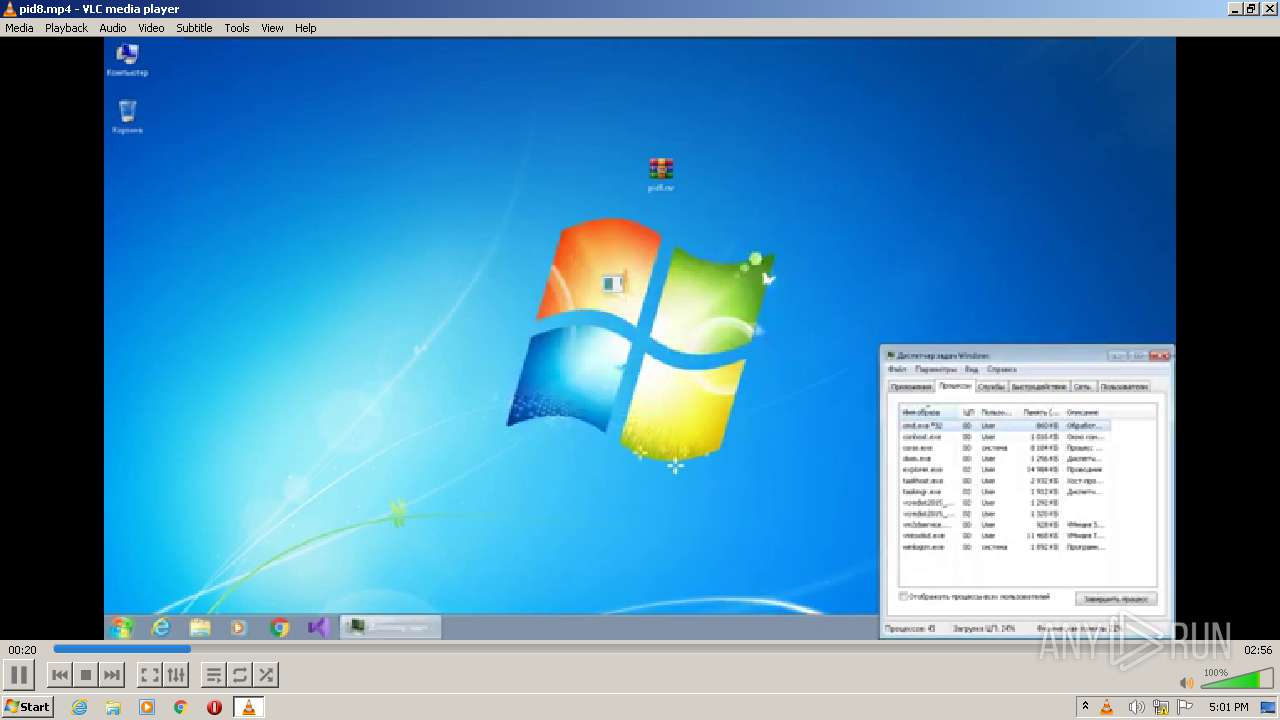
Task: Show hidden system tray icons
Action: [x=1085, y=707]
